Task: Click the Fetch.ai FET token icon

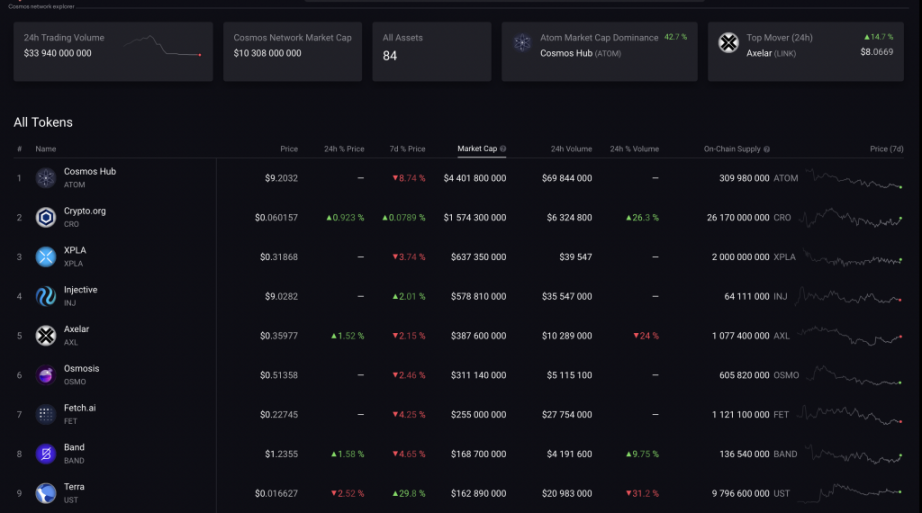Action: tap(46, 415)
